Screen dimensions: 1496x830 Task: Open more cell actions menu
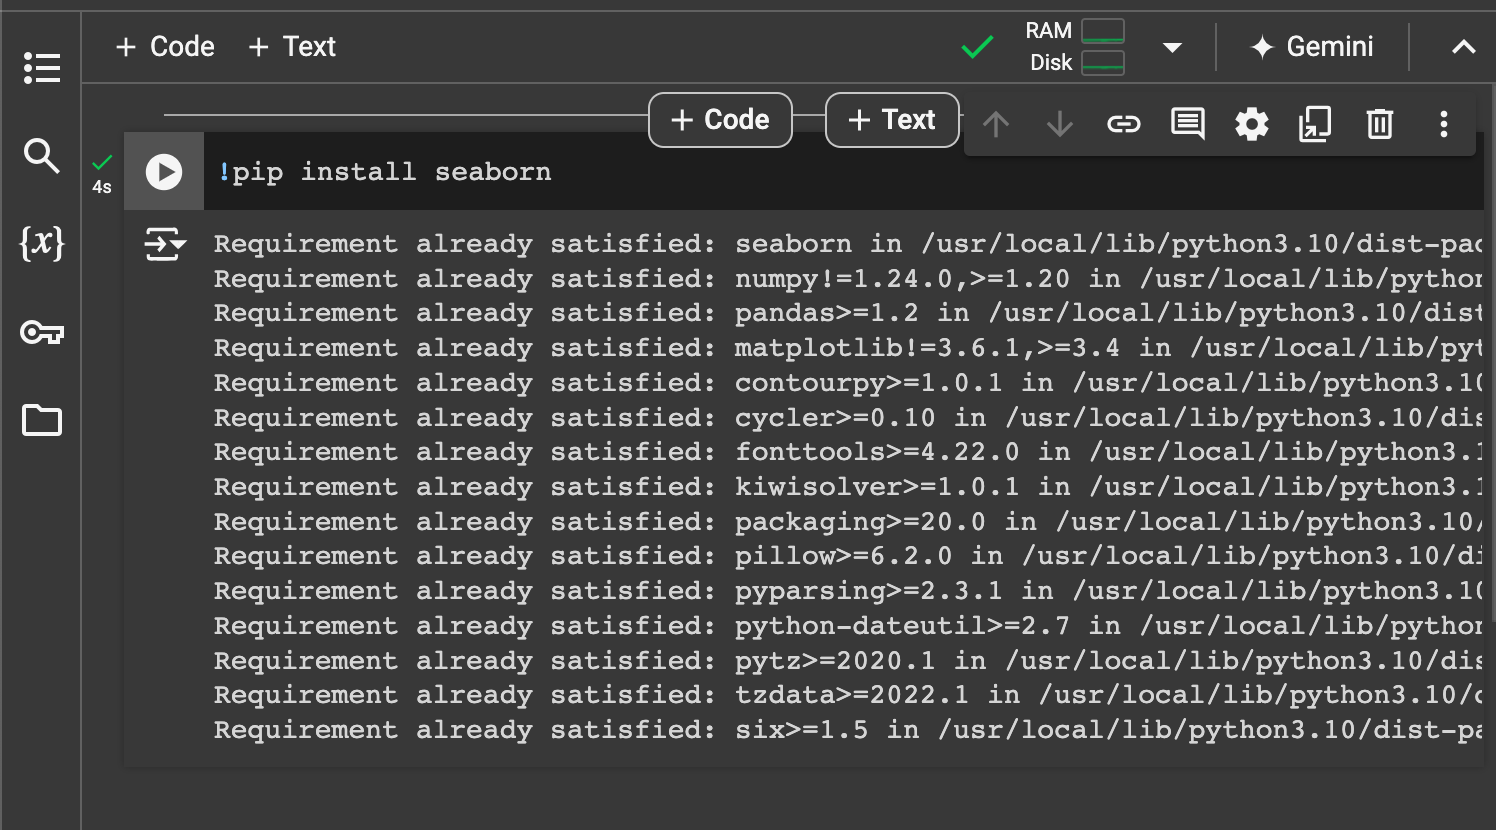pyautogui.click(x=1444, y=124)
